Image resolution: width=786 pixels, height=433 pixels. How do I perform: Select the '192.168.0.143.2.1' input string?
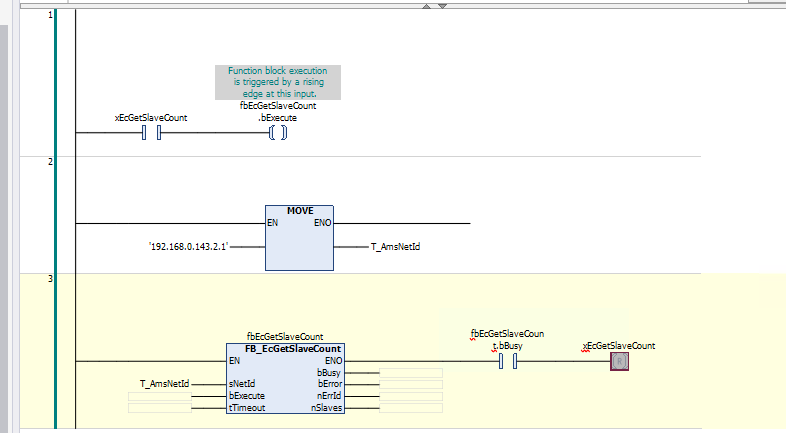click(188, 247)
